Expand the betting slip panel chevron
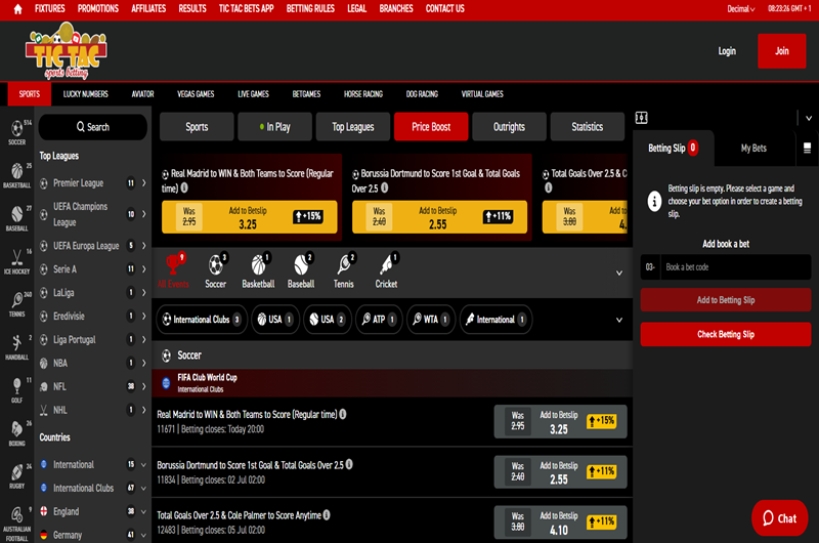The height and width of the screenshot is (543, 819). pos(809,119)
